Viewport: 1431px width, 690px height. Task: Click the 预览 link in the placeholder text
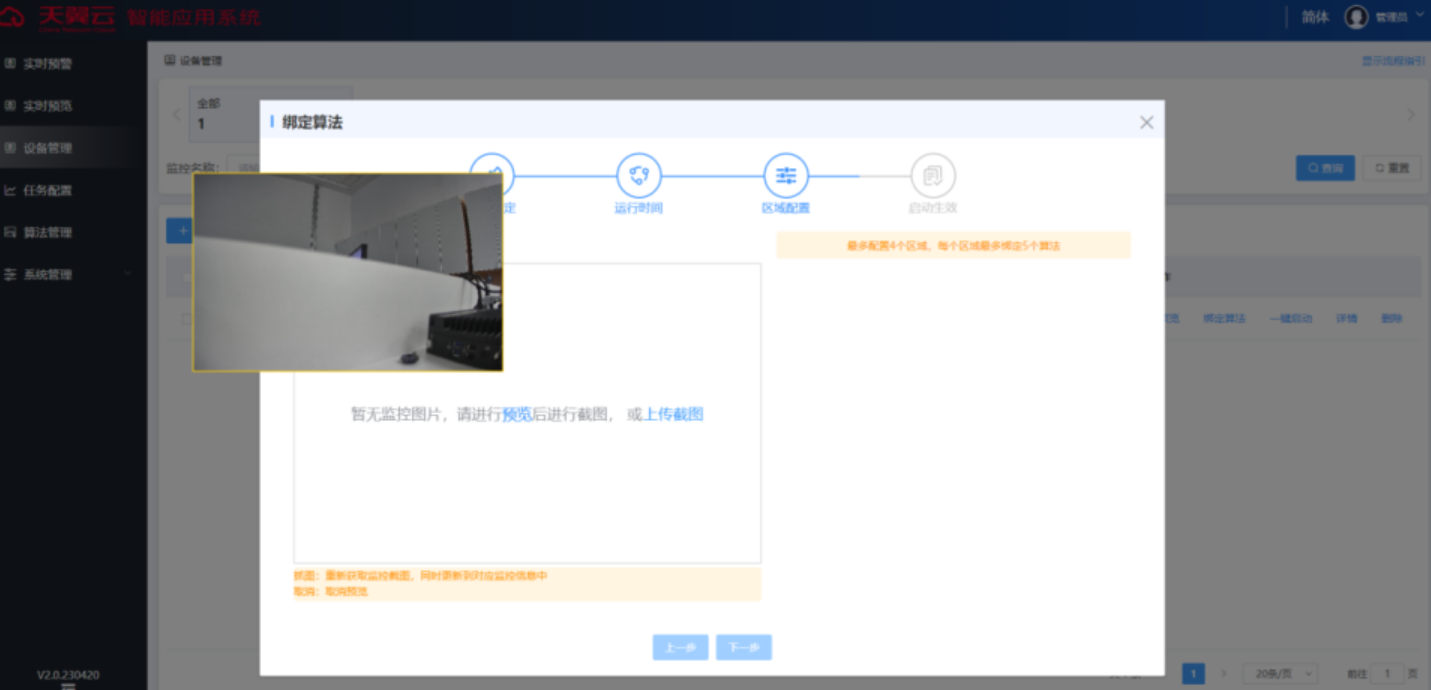[x=517, y=414]
